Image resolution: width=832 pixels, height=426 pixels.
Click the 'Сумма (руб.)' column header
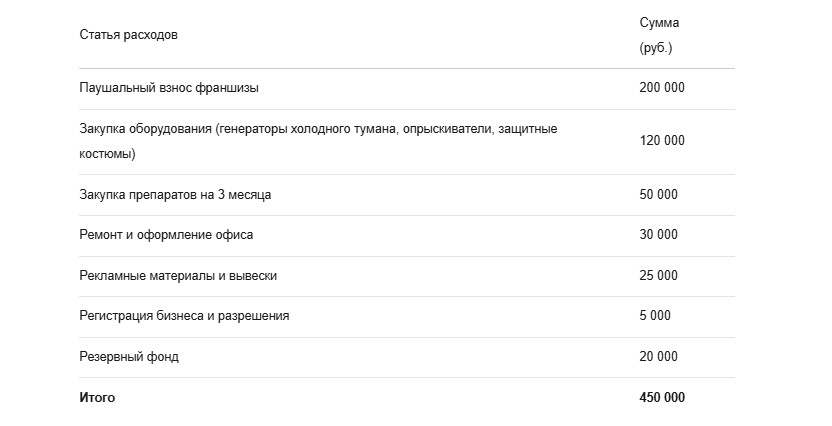pyautogui.click(x=659, y=36)
